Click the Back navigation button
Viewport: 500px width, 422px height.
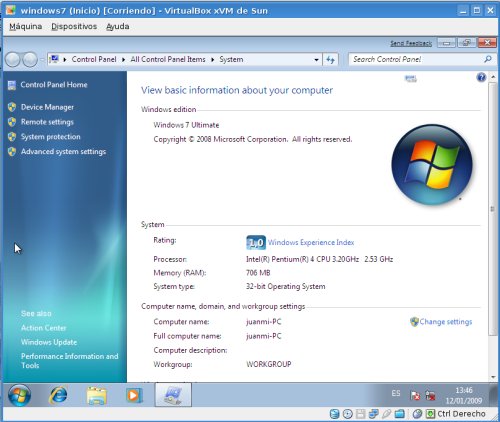tap(13, 60)
